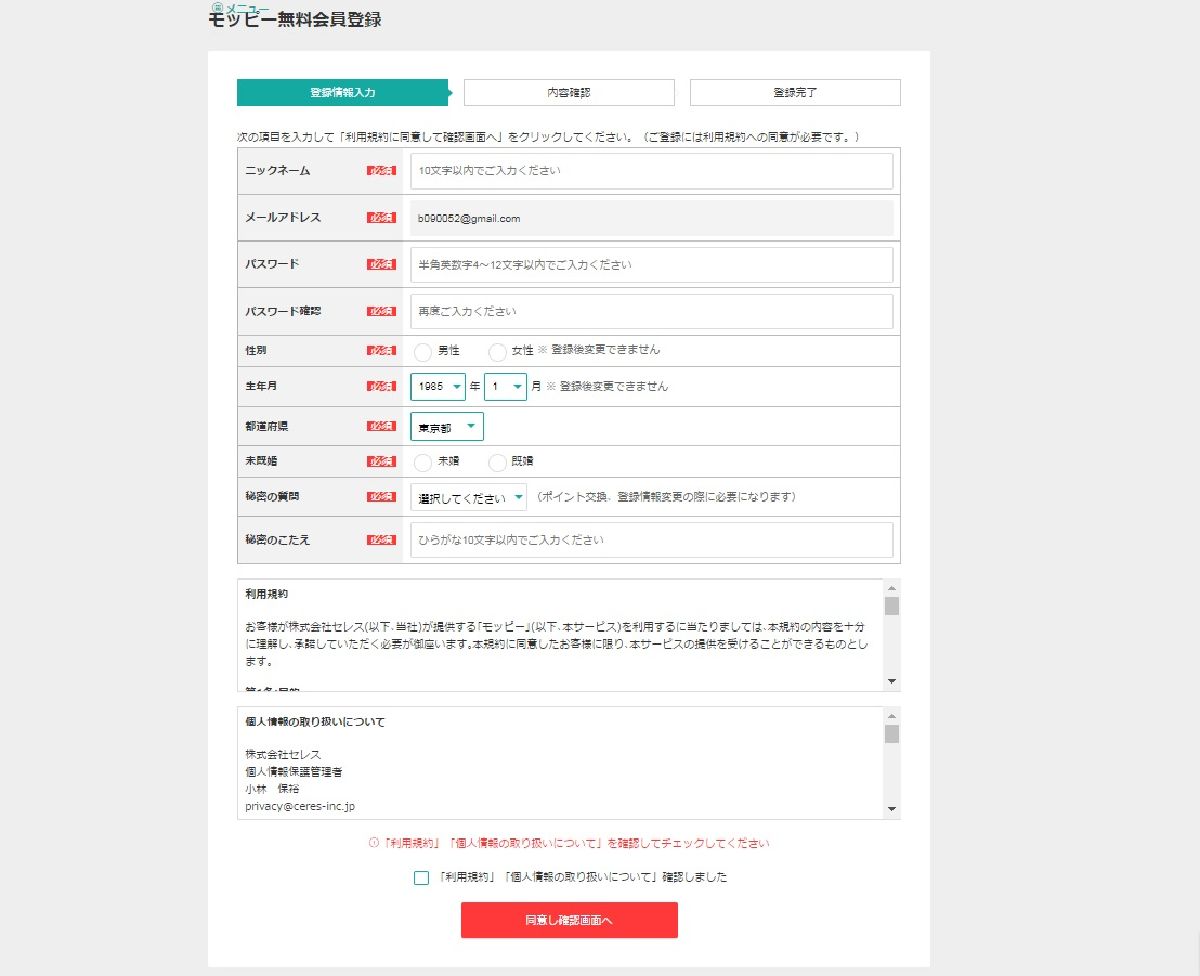Focus the パスワード input field
Screen dimensions: 1200x976
[x=651, y=265]
